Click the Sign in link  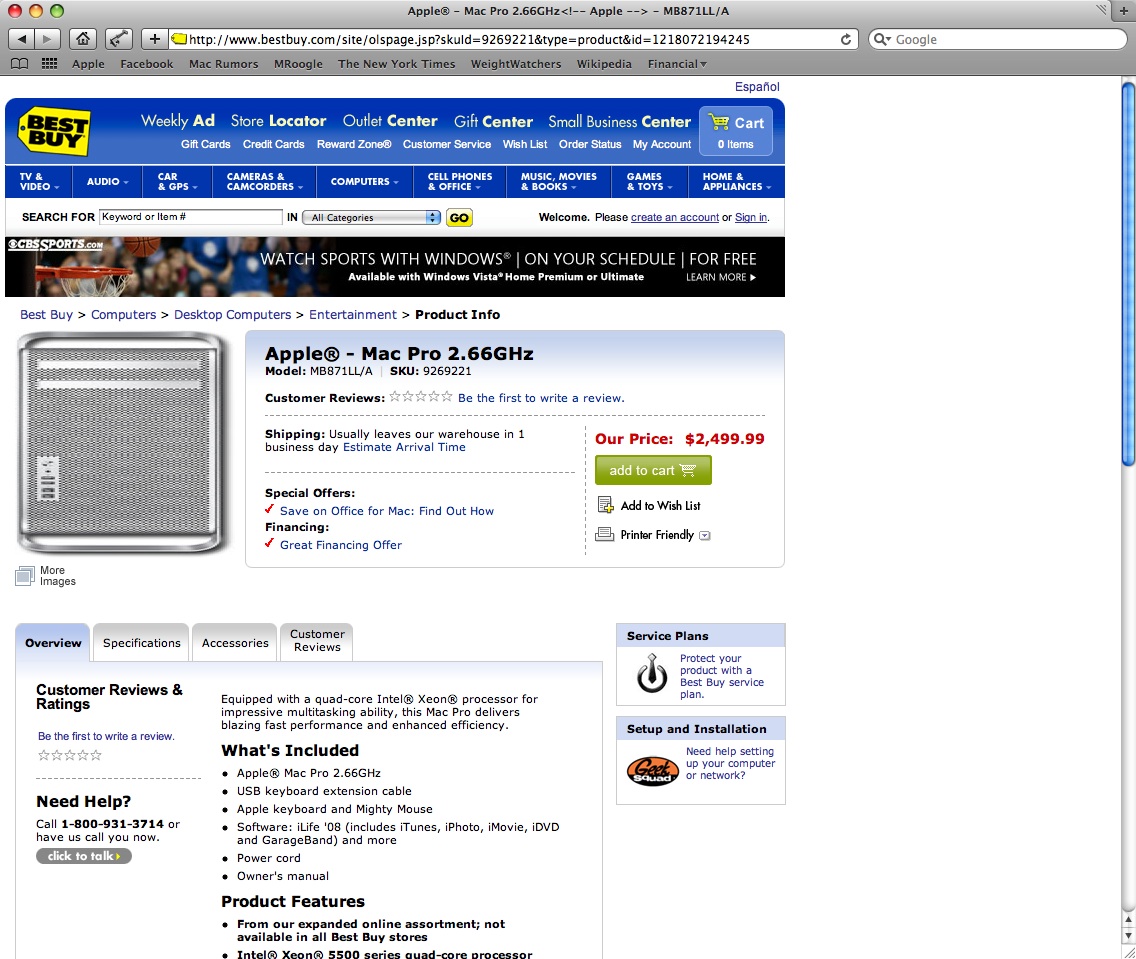[751, 217]
